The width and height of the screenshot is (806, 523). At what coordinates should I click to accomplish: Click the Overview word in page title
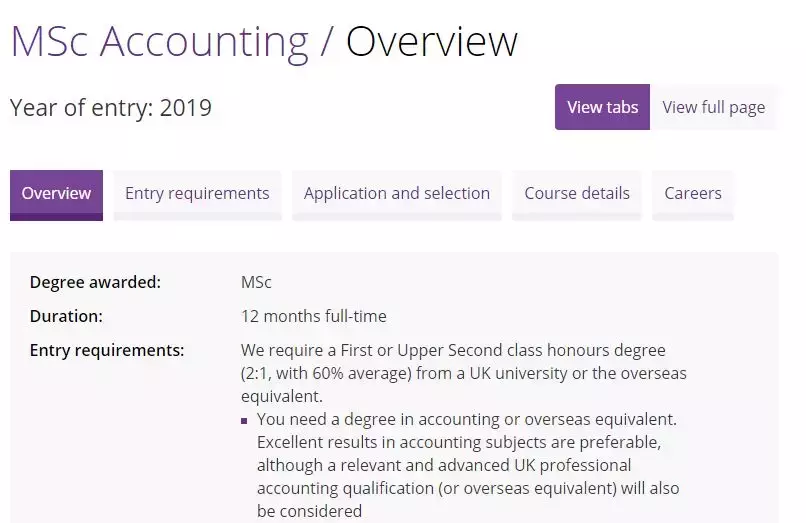(431, 42)
